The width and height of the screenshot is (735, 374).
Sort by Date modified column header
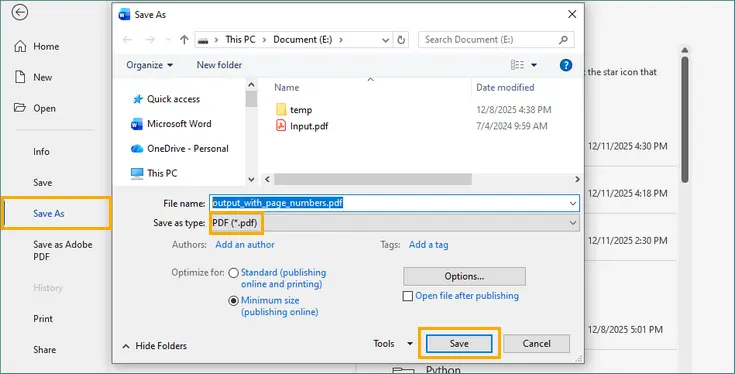[x=505, y=88]
